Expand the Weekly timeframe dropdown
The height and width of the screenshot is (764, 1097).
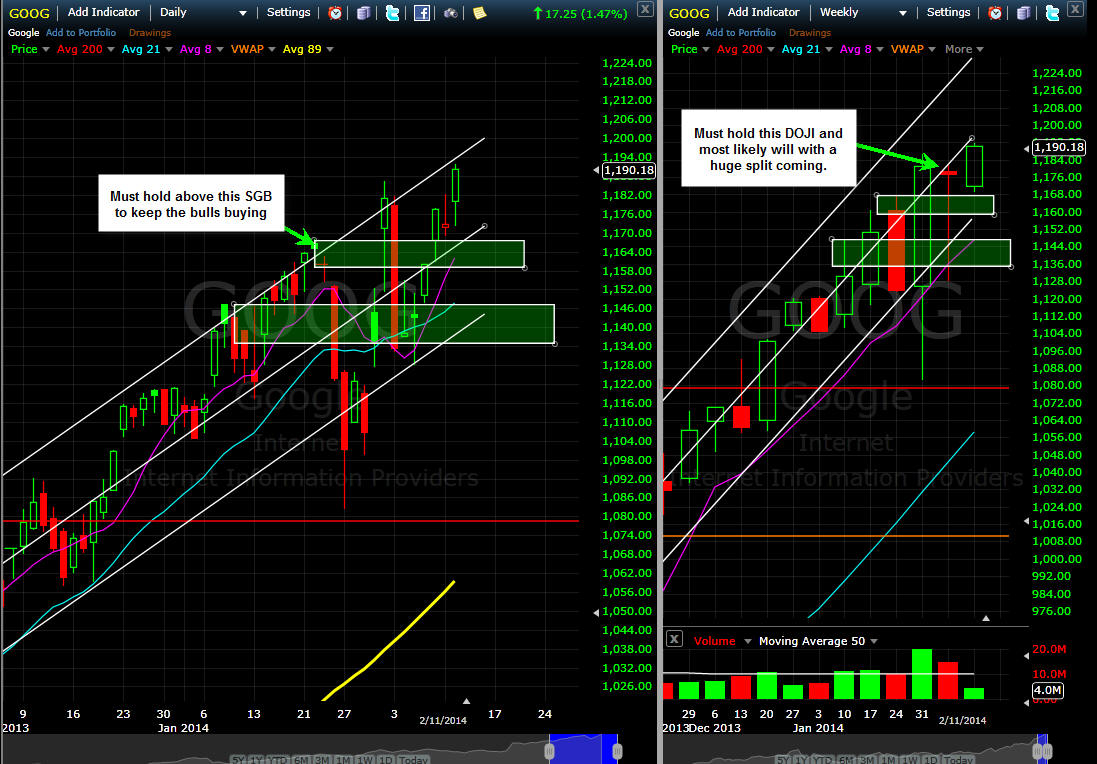(903, 13)
